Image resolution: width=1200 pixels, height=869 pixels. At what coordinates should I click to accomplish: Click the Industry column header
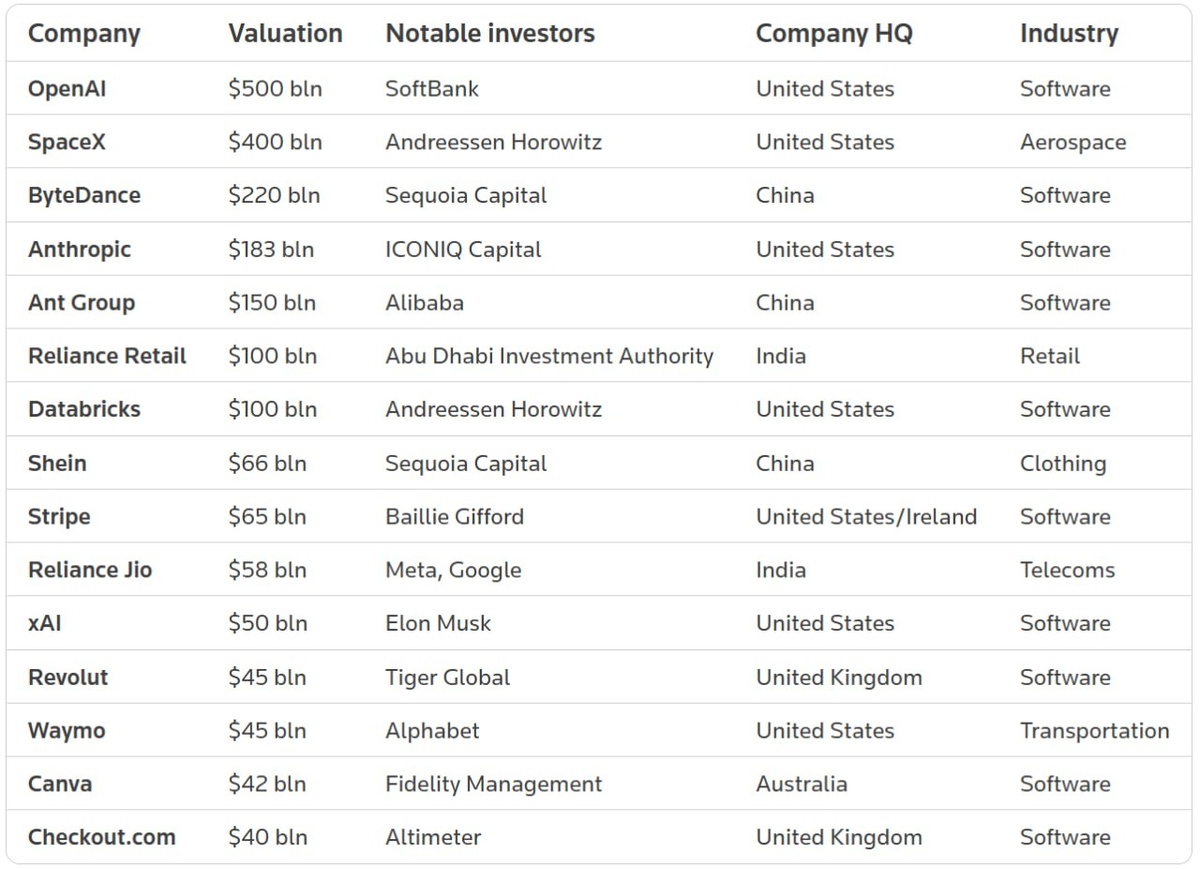1069,34
